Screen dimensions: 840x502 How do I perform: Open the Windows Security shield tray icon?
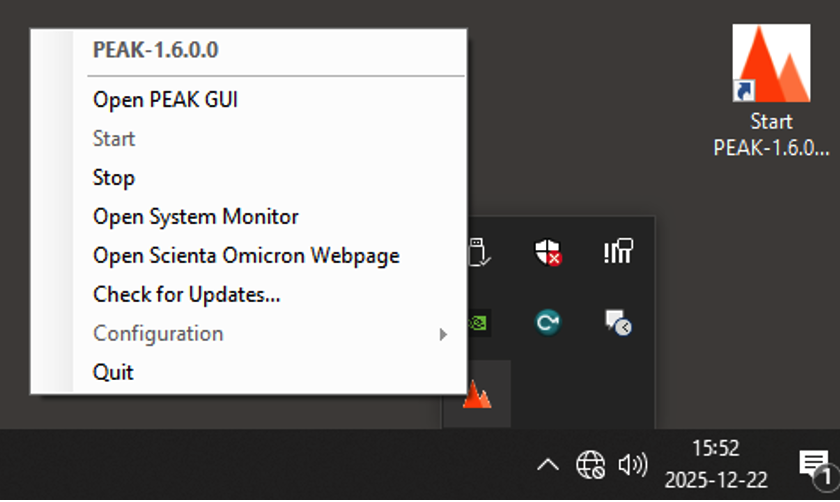(x=547, y=252)
